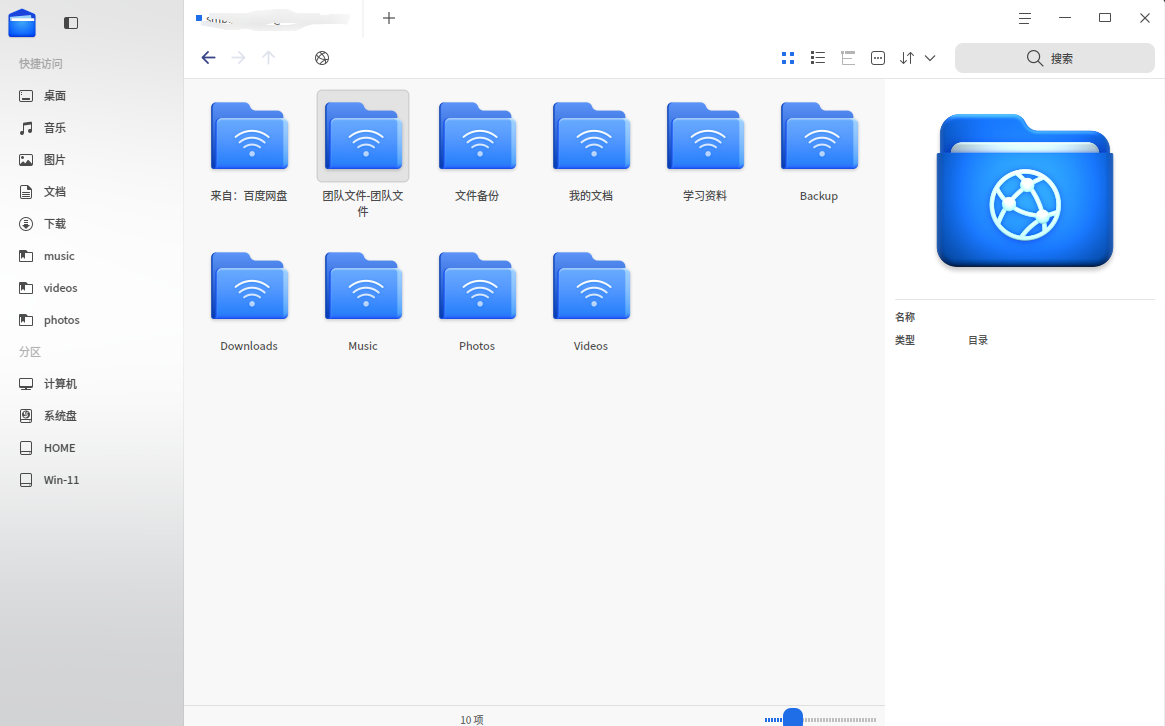Viewport: 1165px width, 726px height.
Task: Open 系统盘 partition
Action: [x=91, y=416]
